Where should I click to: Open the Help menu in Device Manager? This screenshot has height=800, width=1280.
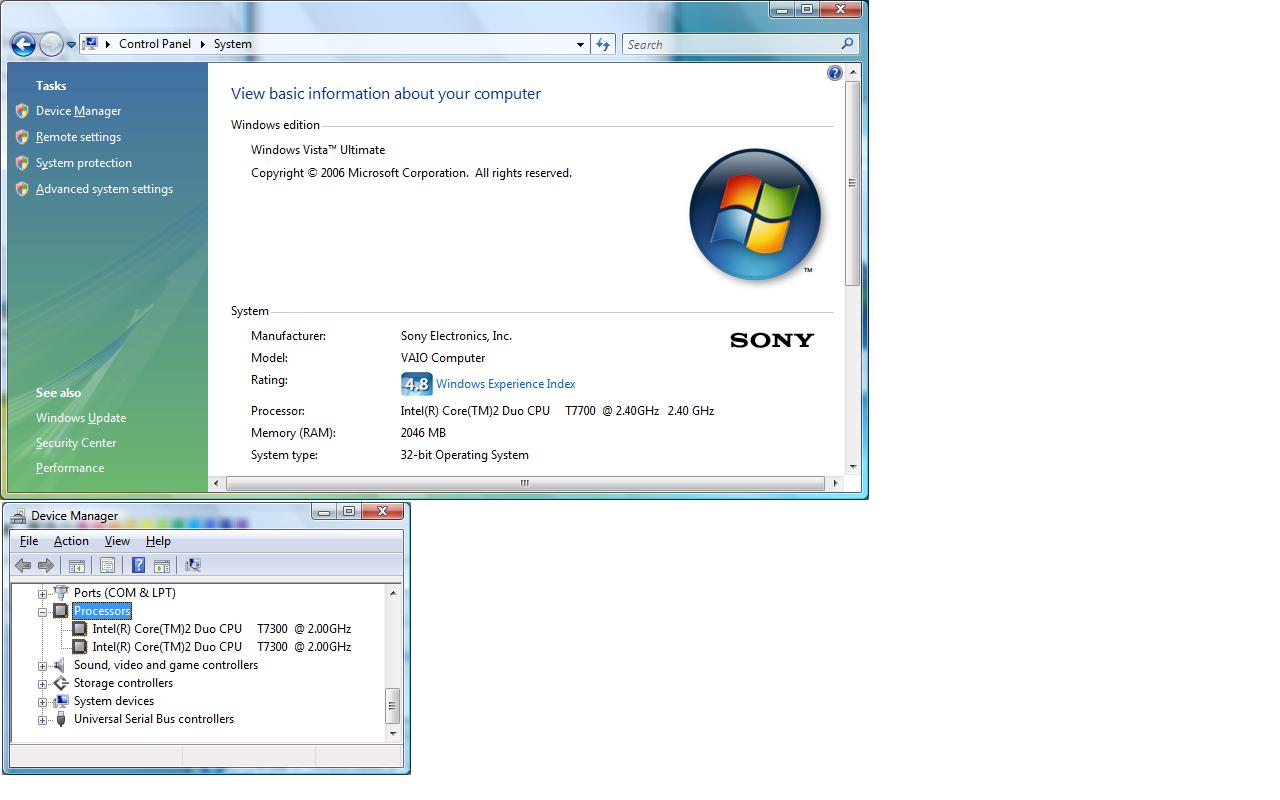tap(158, 541)
